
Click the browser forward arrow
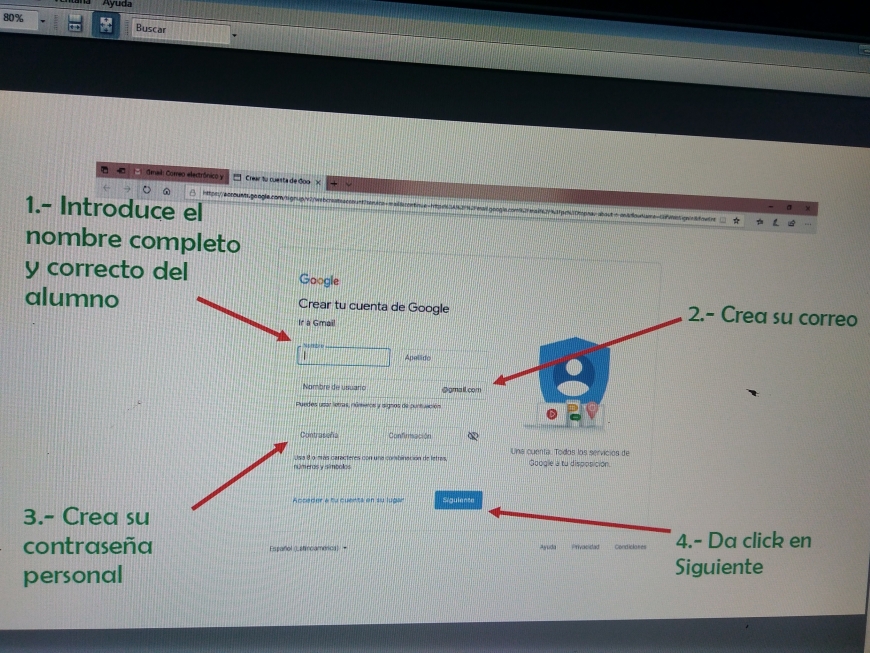(127, 189)
